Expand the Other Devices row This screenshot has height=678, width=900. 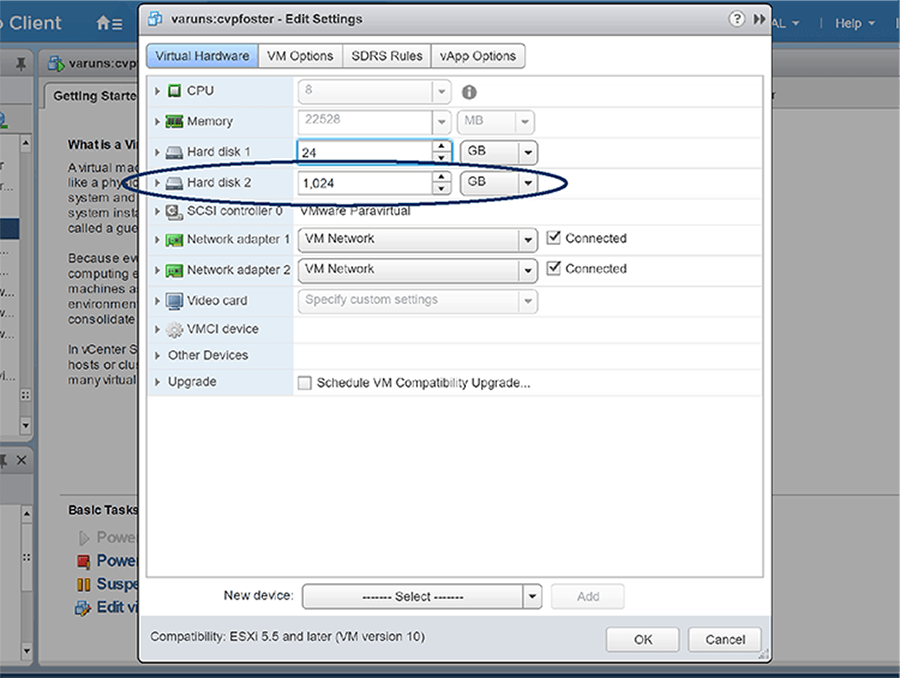pos(157,355)
